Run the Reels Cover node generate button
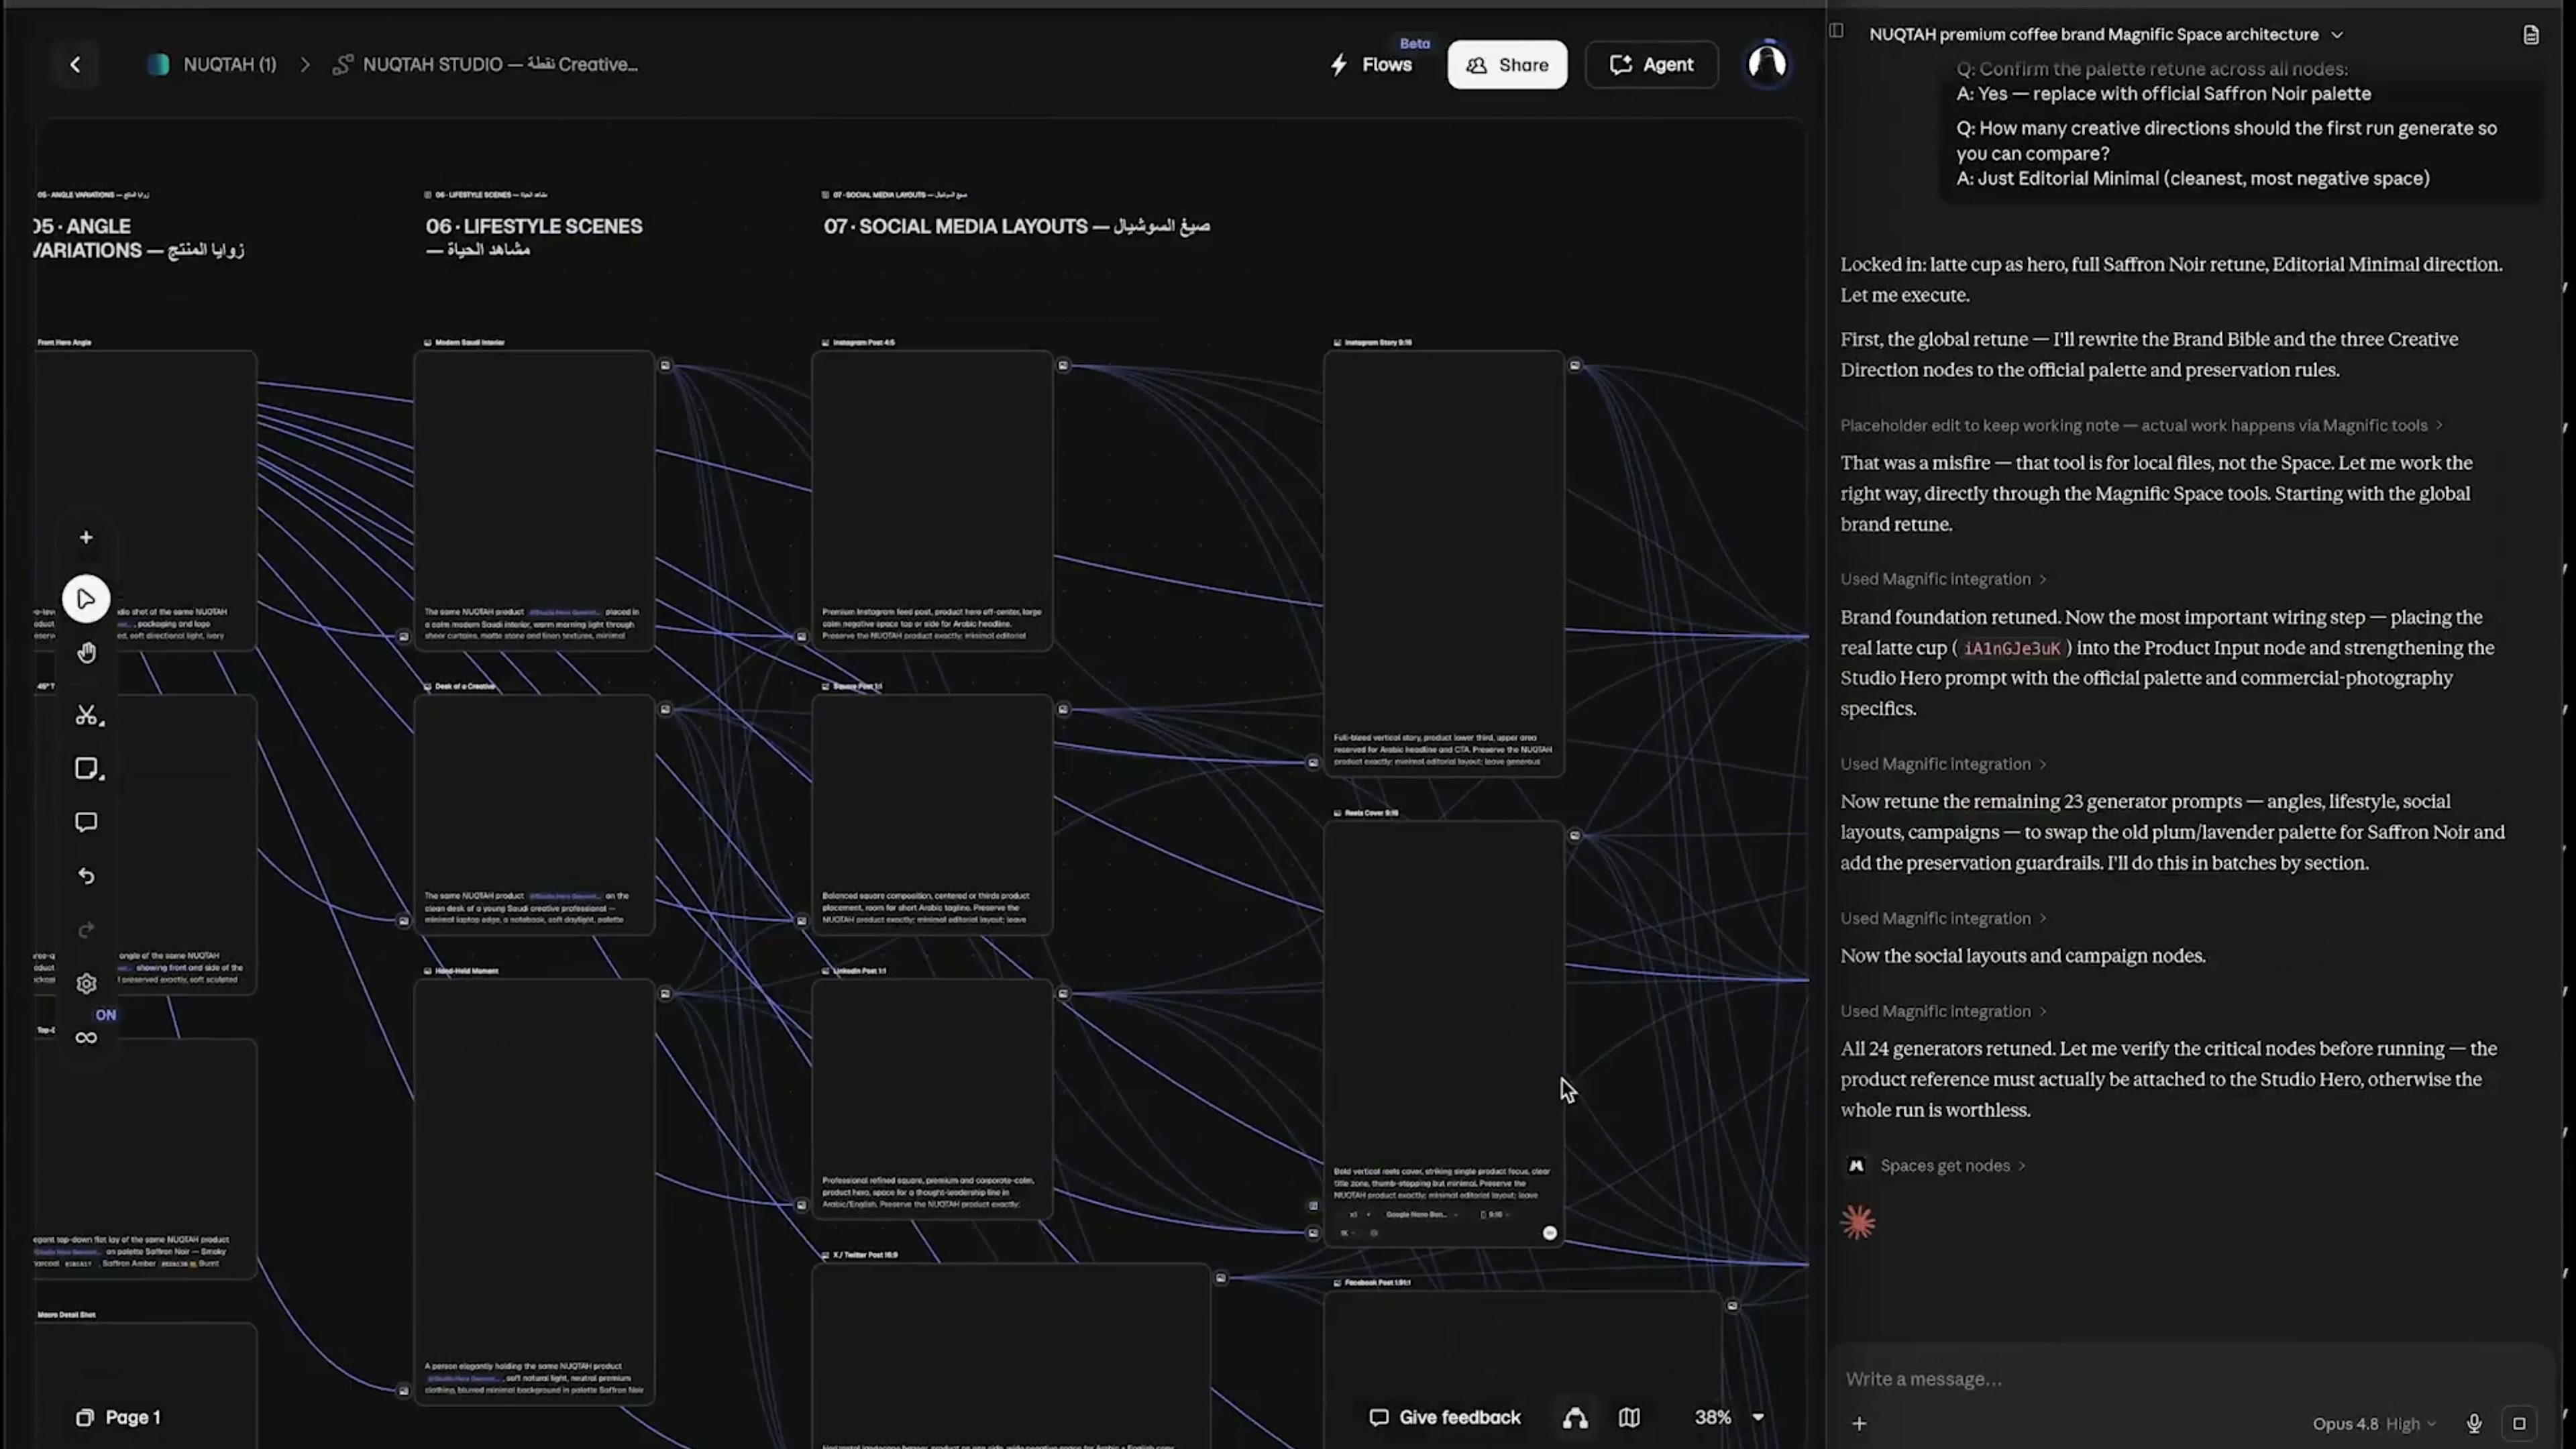 1550,1233
